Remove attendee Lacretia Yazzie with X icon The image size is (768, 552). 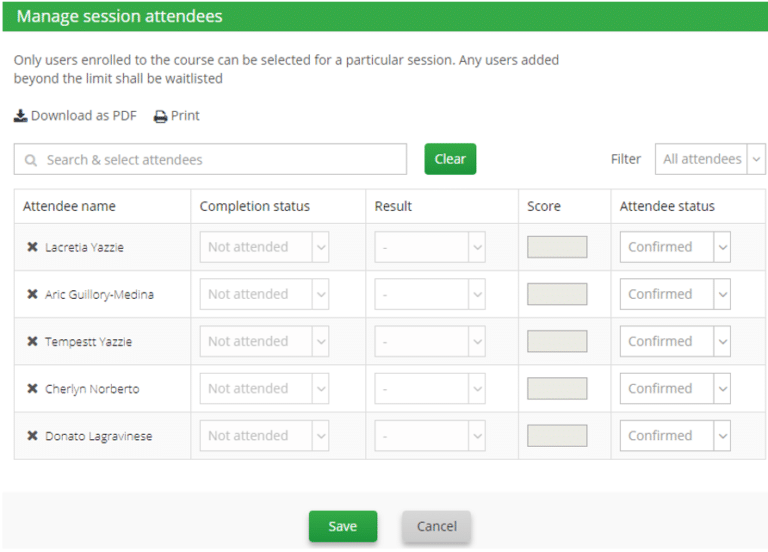[x=32, y=247]
